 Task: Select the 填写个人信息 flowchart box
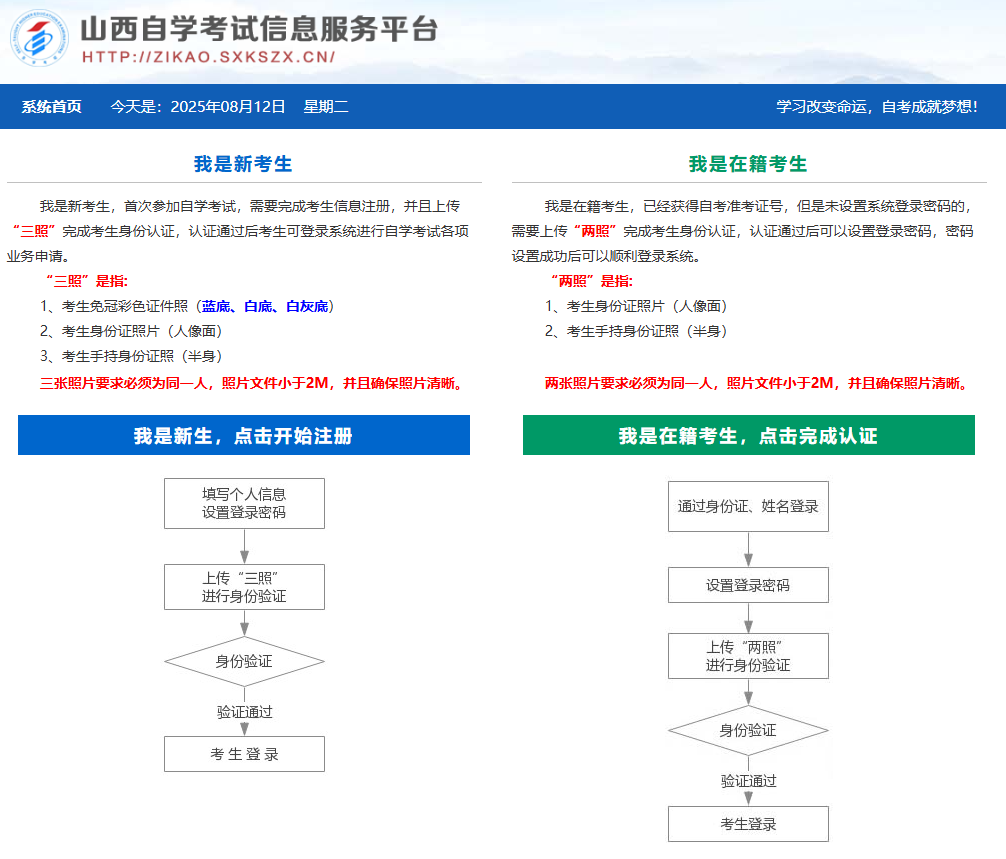[x=244, y=503]
